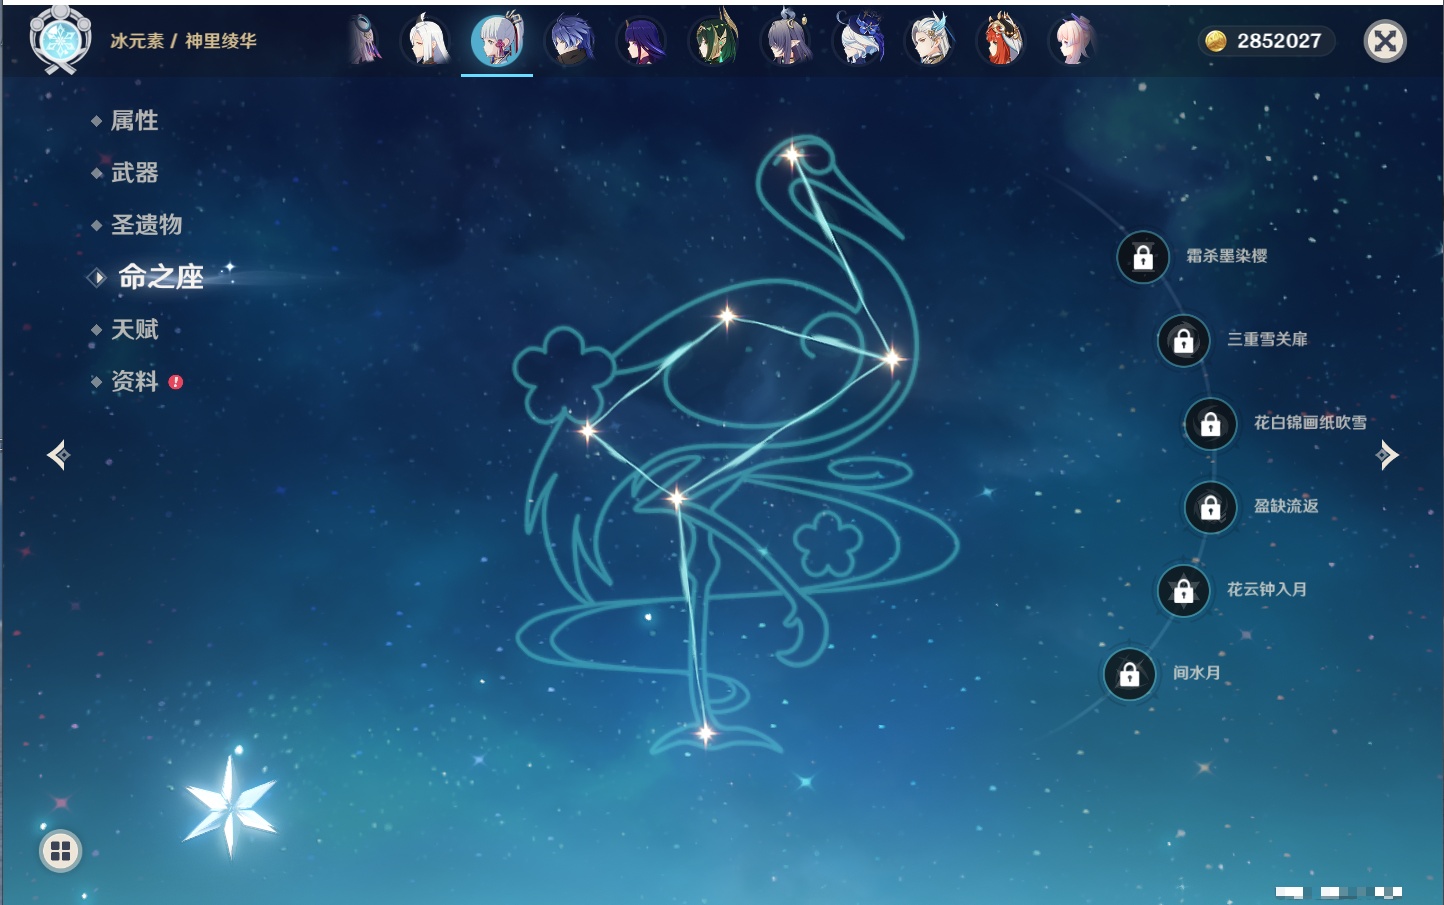The width and height of the screenshot is (1444, 905).
Task: Select the green-haired character portrait with horns
Action: click(x=714, y=41)
